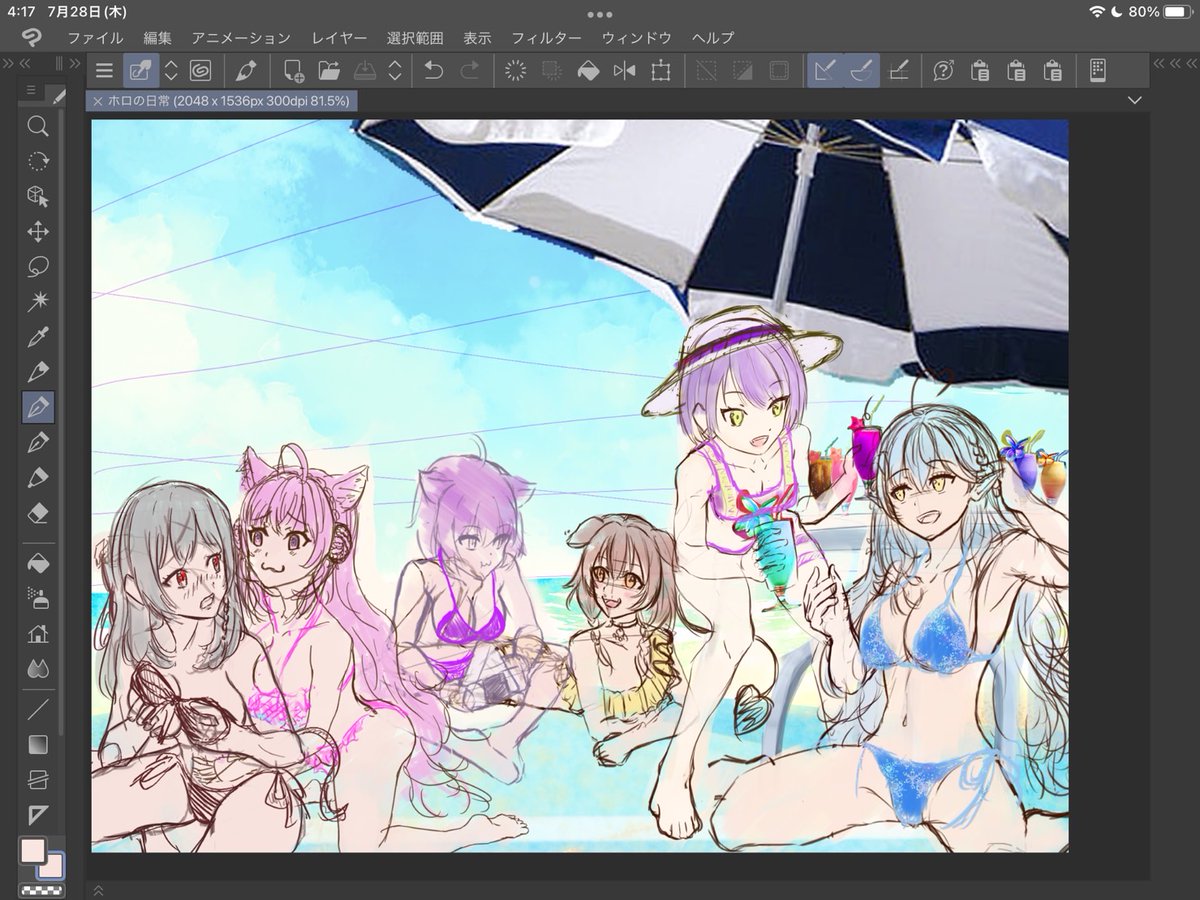Open the ウィンドウ menu
Image resolution: width=1200 pixels, height=900 pixels.
click(x=636, y=38)
